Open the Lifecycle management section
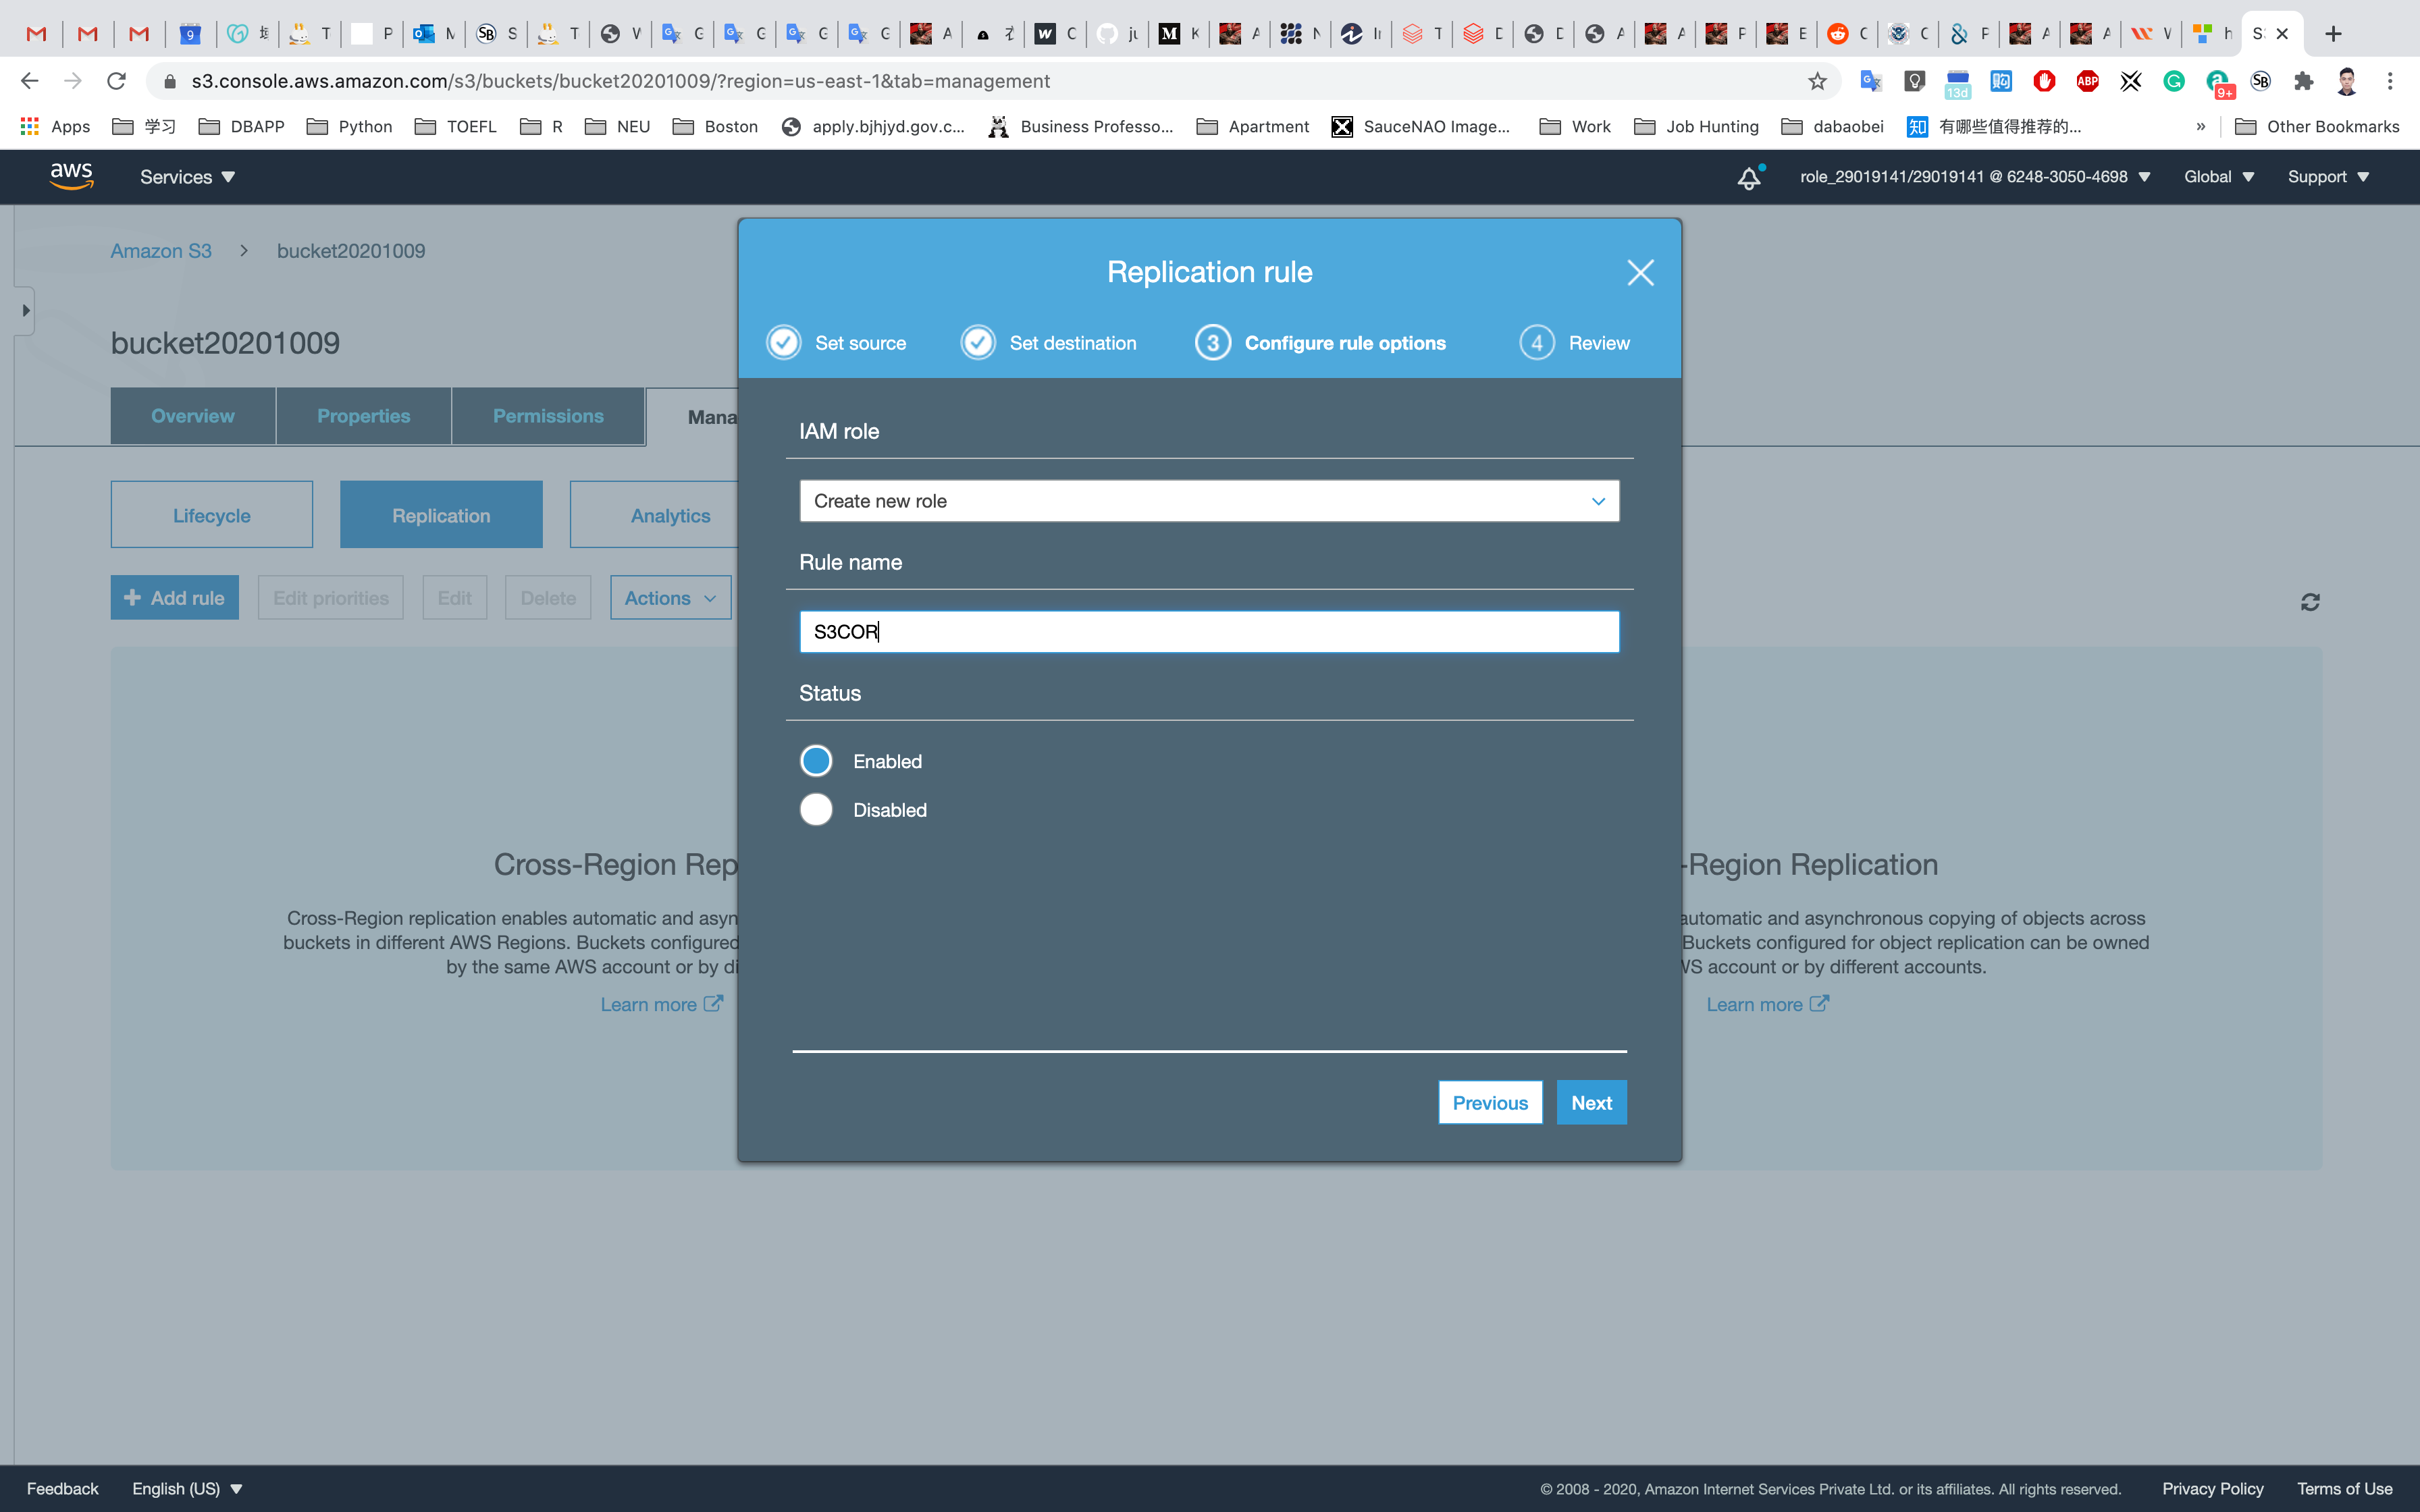 click(x=211, y=515)
